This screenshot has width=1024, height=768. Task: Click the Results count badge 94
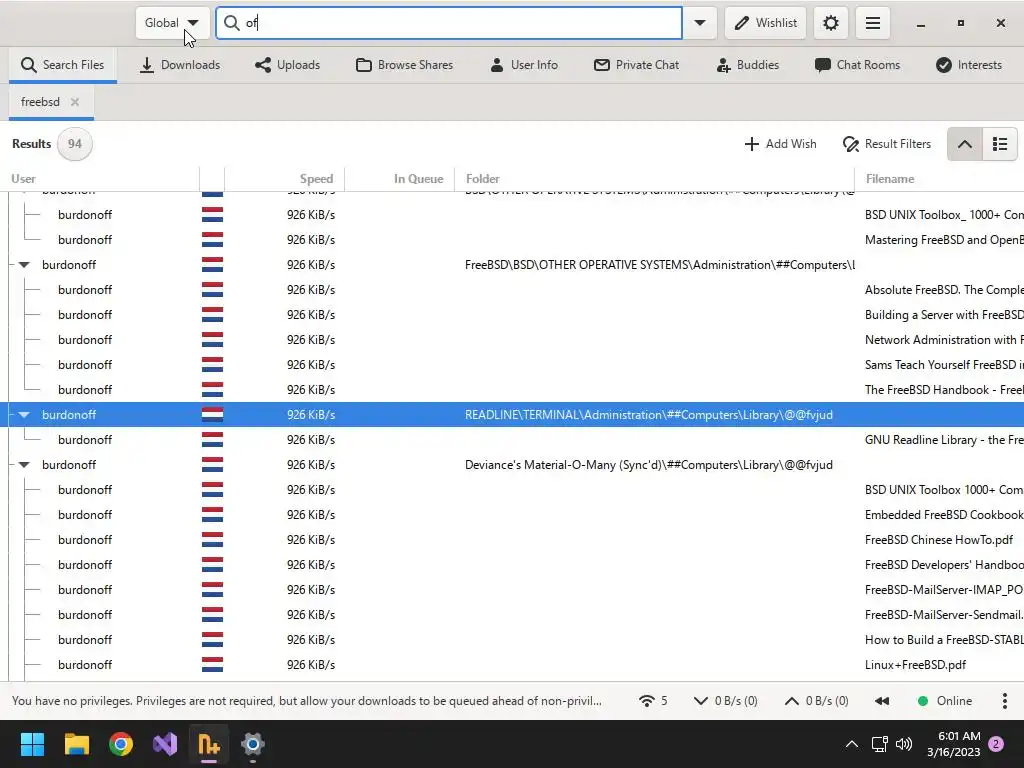(74, 144)
